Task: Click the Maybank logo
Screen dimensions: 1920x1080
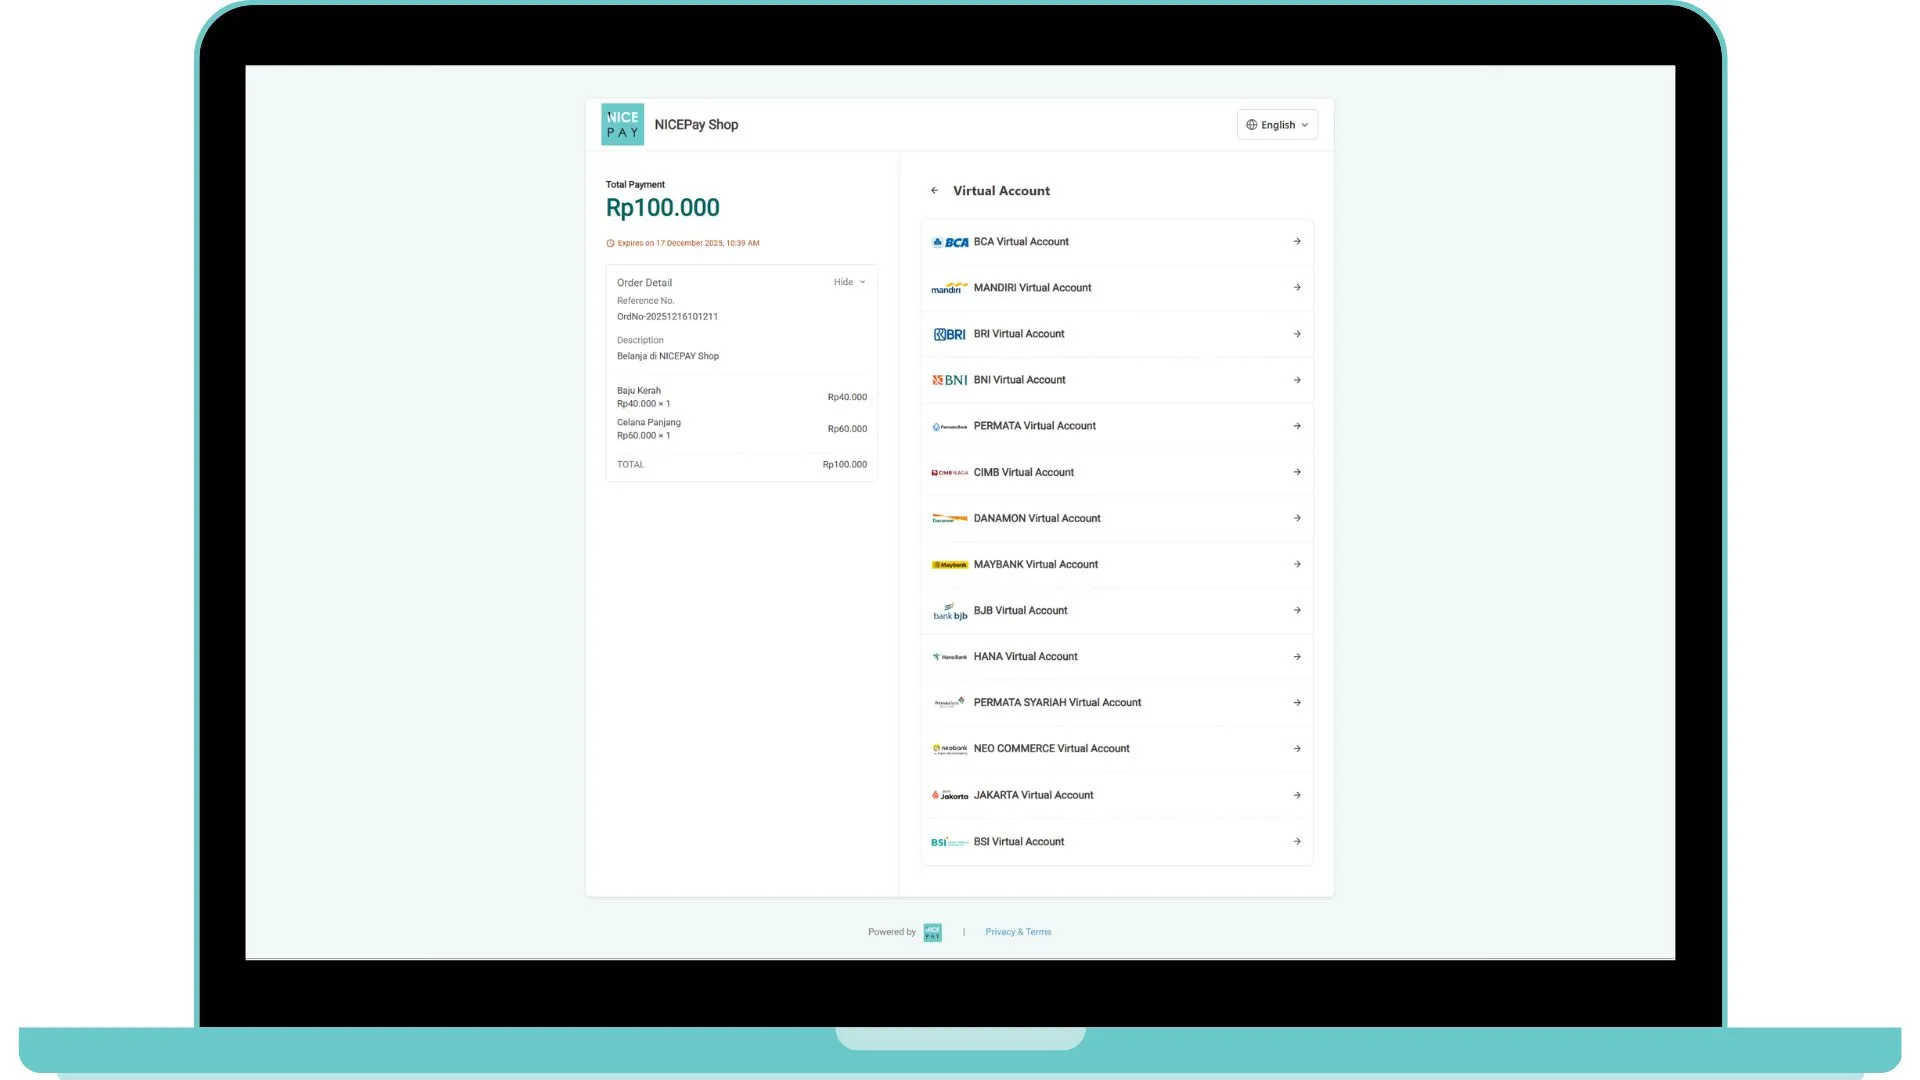Action: click(x=950, y=565)
